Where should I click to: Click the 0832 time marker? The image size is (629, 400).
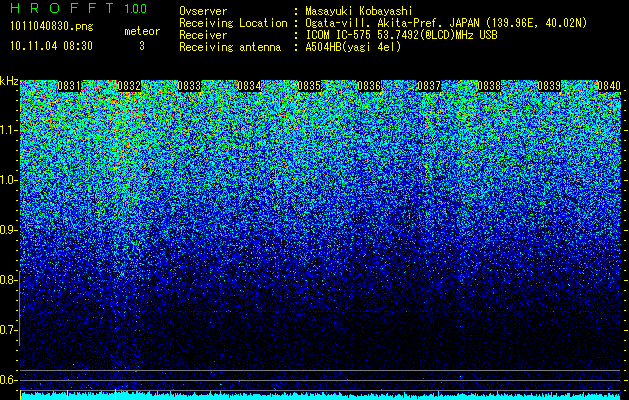click(x=129, y=86)
